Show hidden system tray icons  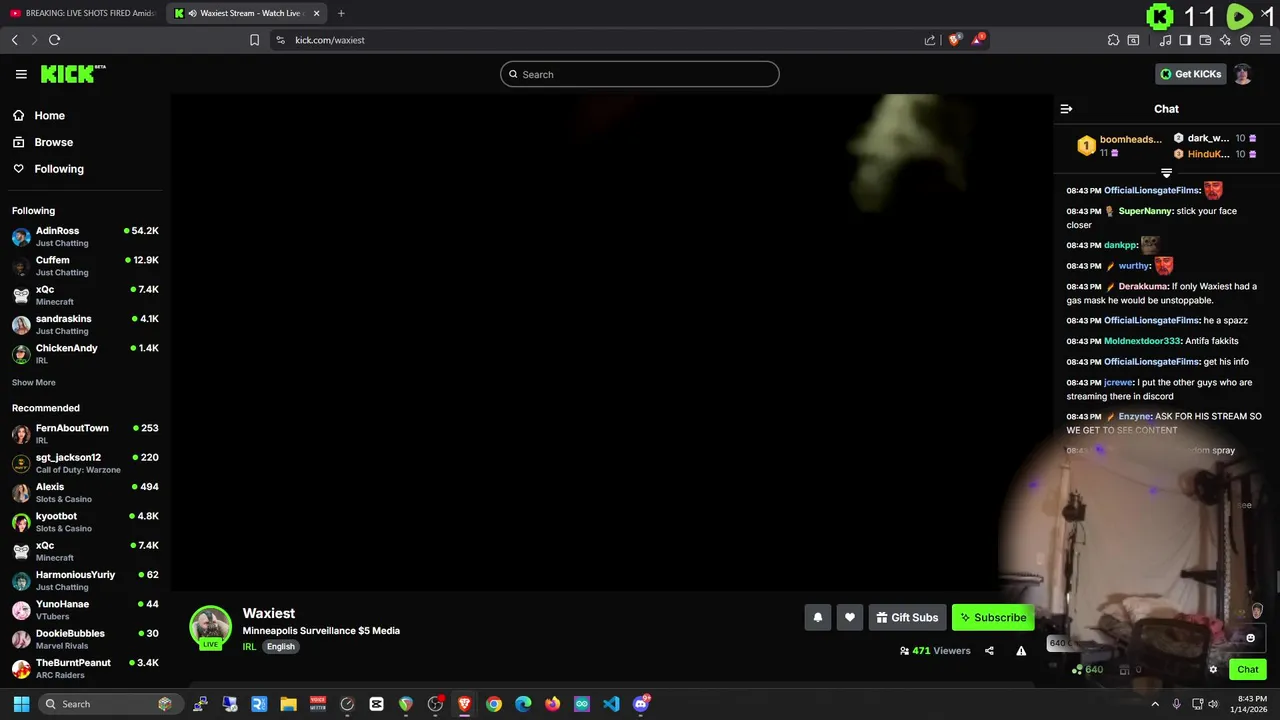(1155, 704)
